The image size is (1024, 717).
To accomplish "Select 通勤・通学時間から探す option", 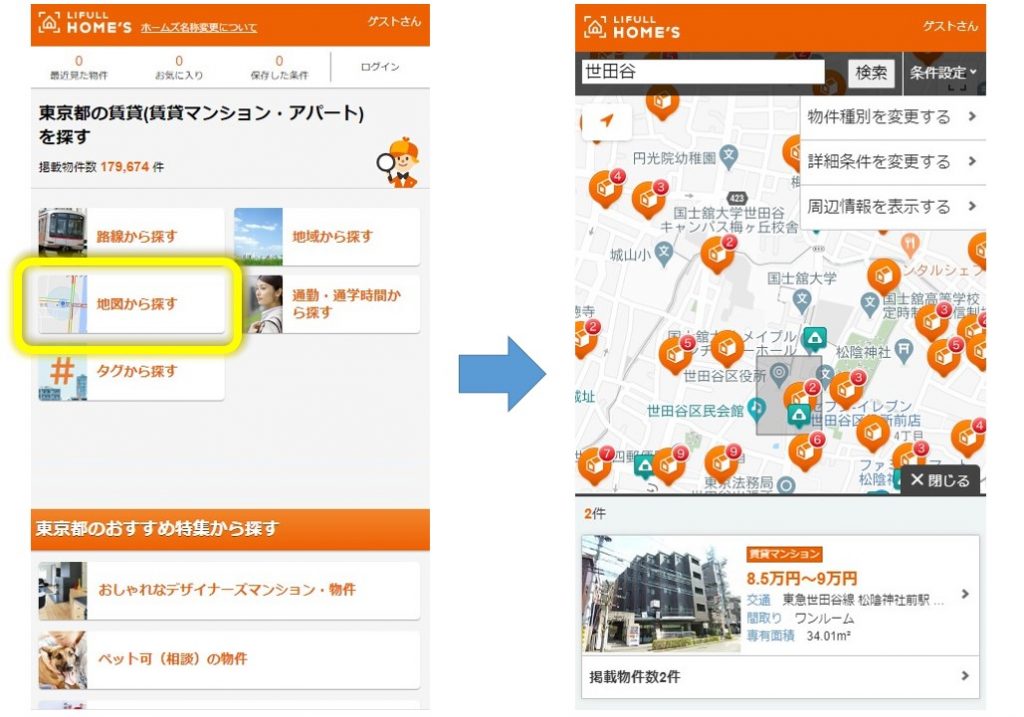I will (327, 304).
